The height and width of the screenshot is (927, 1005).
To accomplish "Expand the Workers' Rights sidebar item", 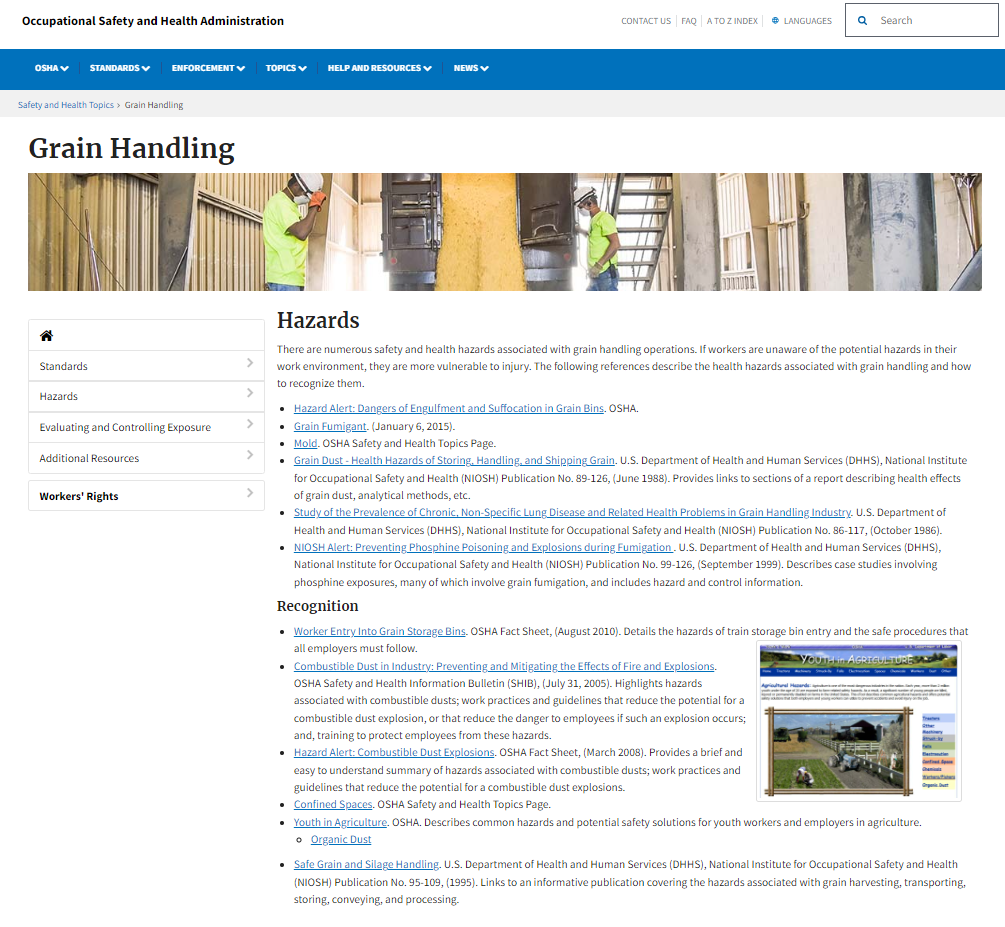I will pyautogui.click(x=249, y=495).
